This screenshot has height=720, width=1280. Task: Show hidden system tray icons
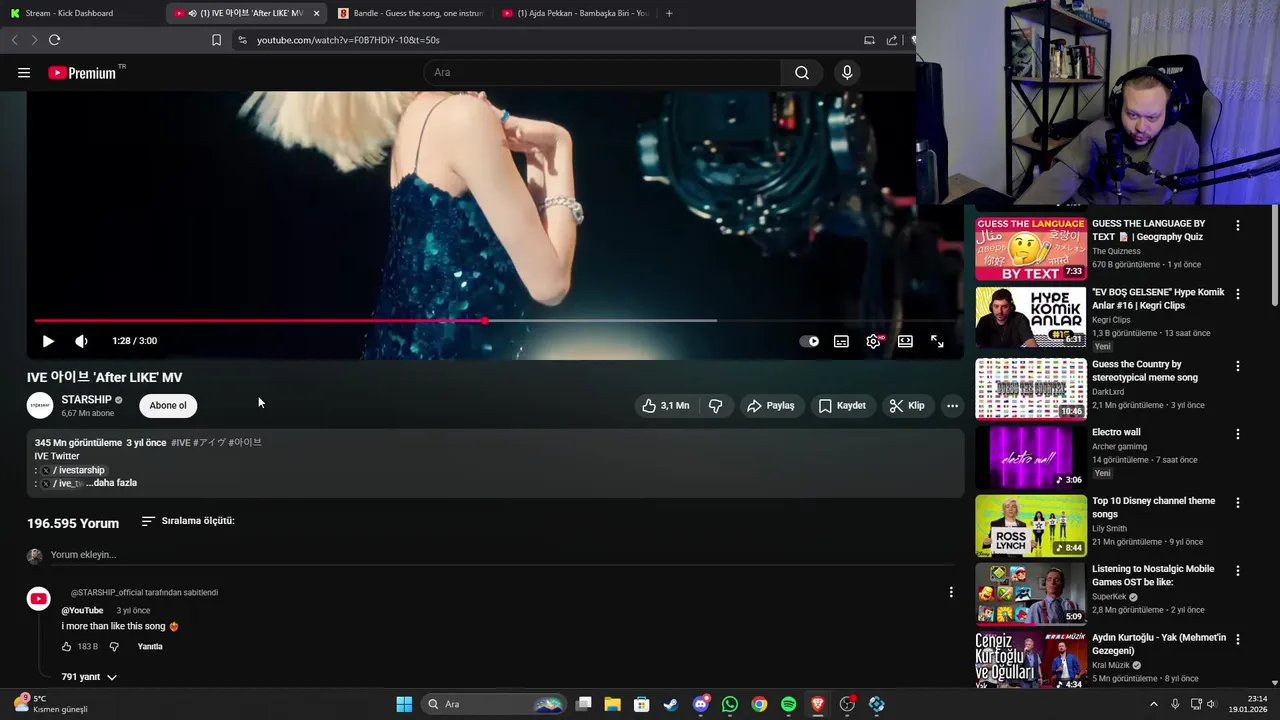point(1153,704)
